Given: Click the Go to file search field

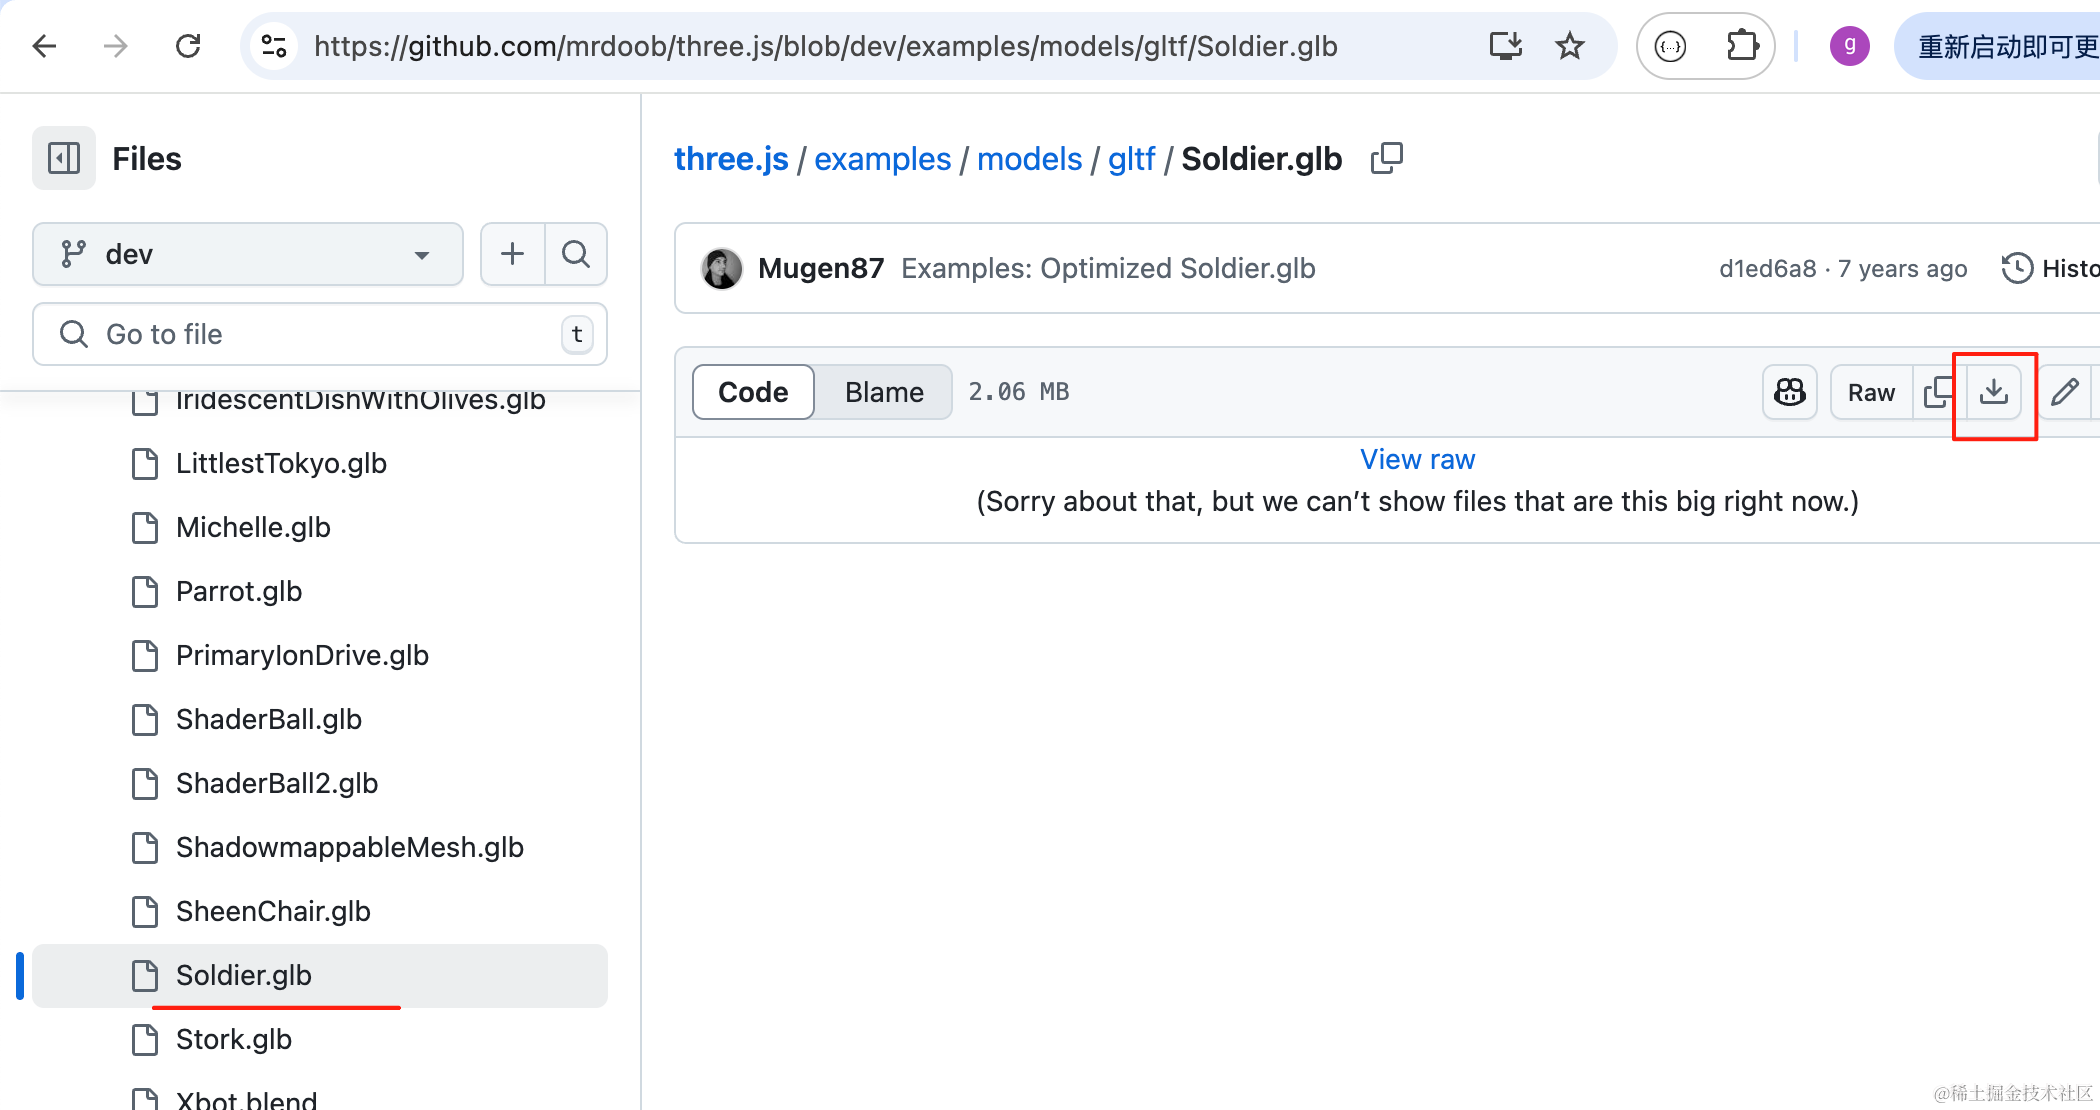Looking at the screenshot, I should [x=320, y=334].
